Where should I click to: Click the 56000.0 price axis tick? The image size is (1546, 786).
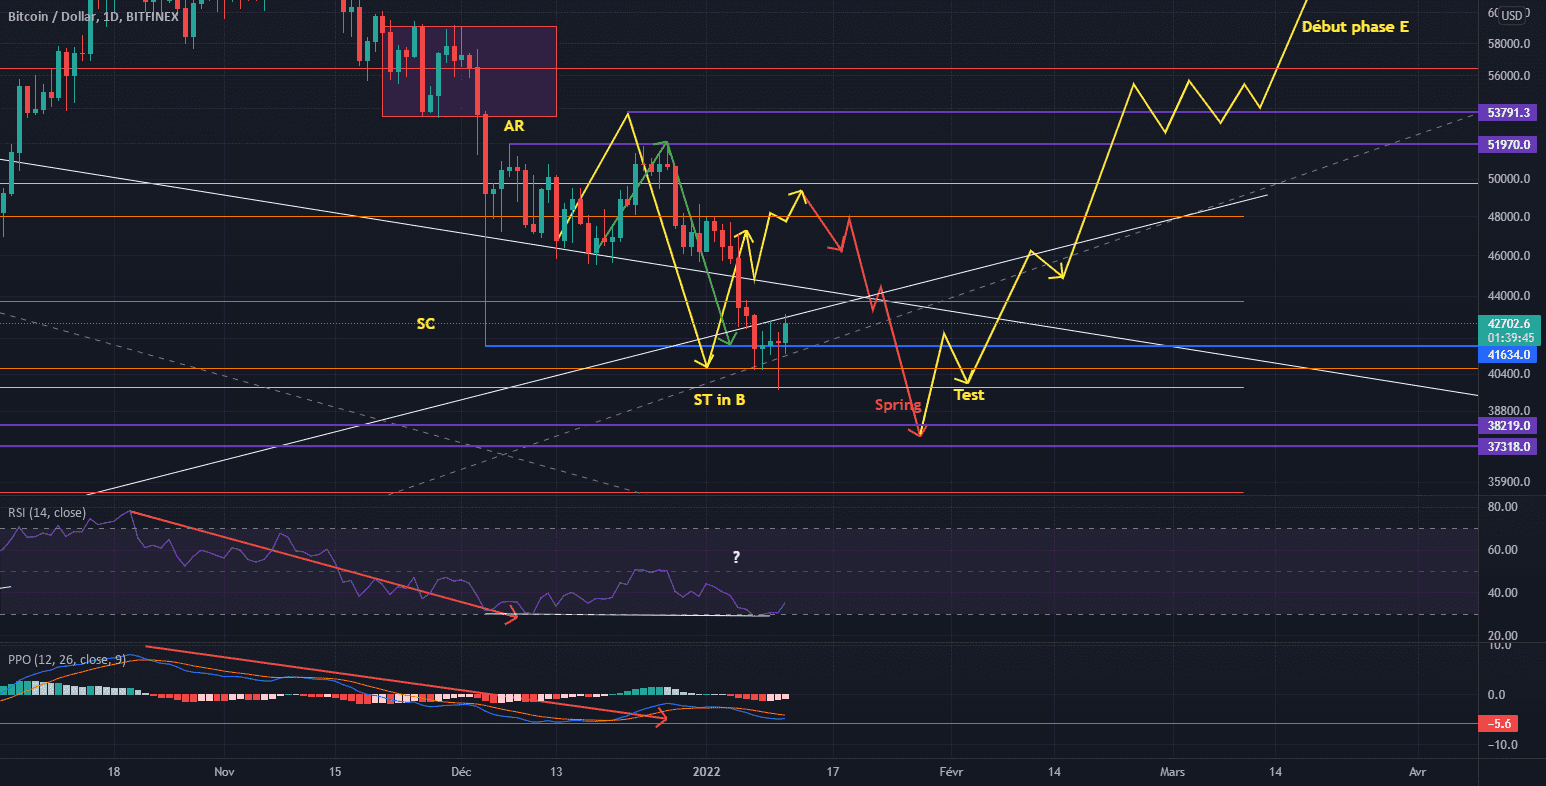pos(1509,76)
